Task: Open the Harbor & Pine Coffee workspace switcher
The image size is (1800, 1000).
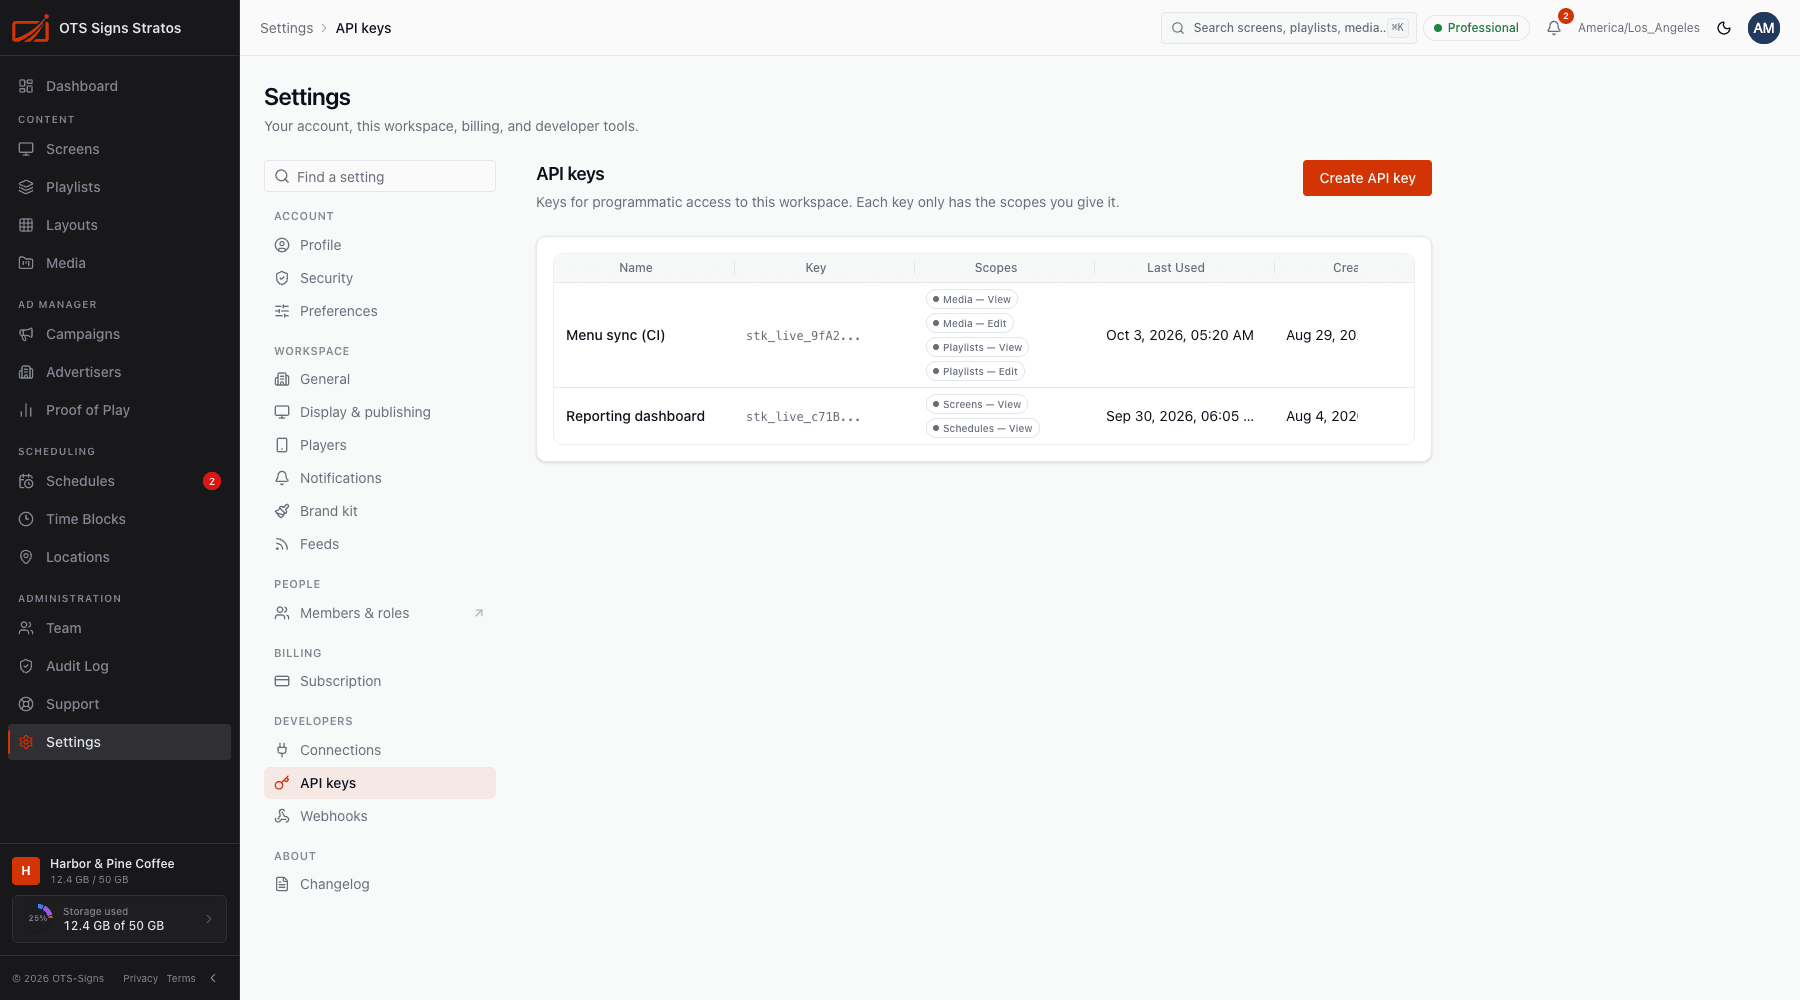Action: pos(119,871)
